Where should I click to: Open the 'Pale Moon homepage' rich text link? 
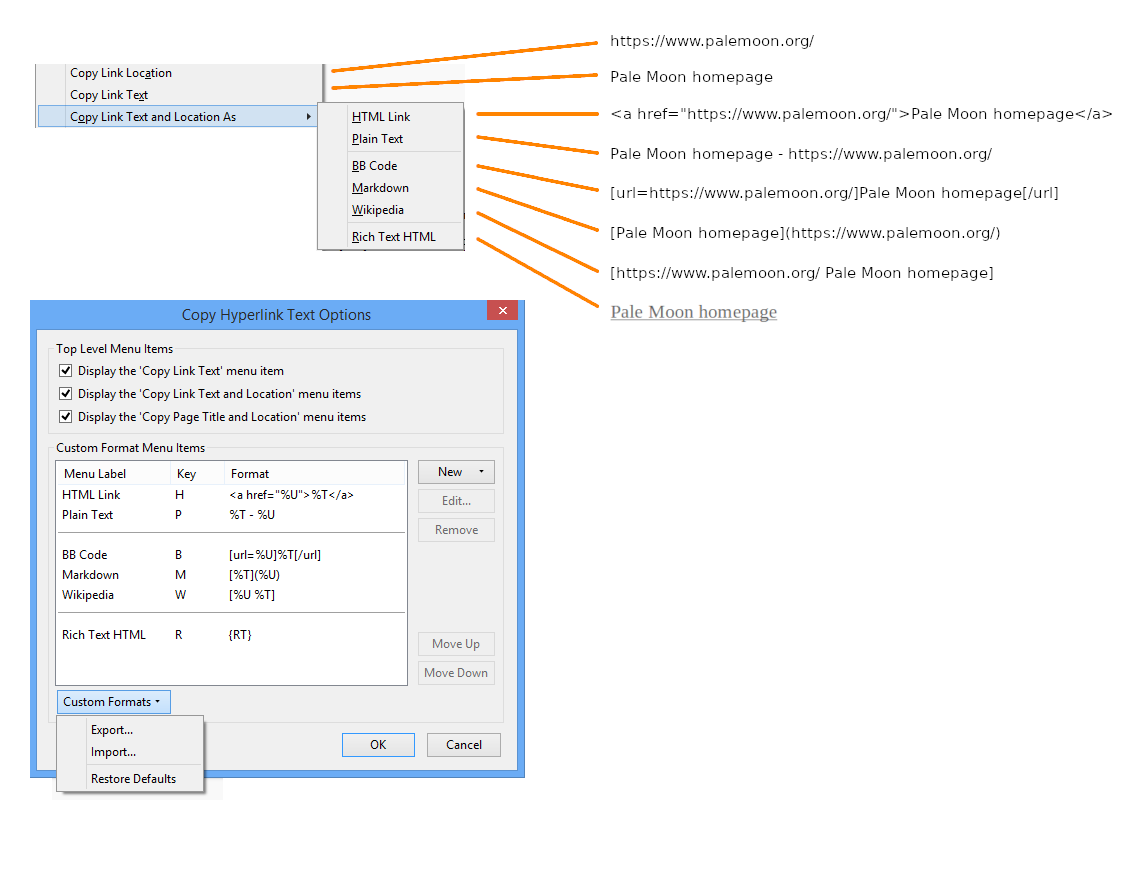[x=693, y=312]
